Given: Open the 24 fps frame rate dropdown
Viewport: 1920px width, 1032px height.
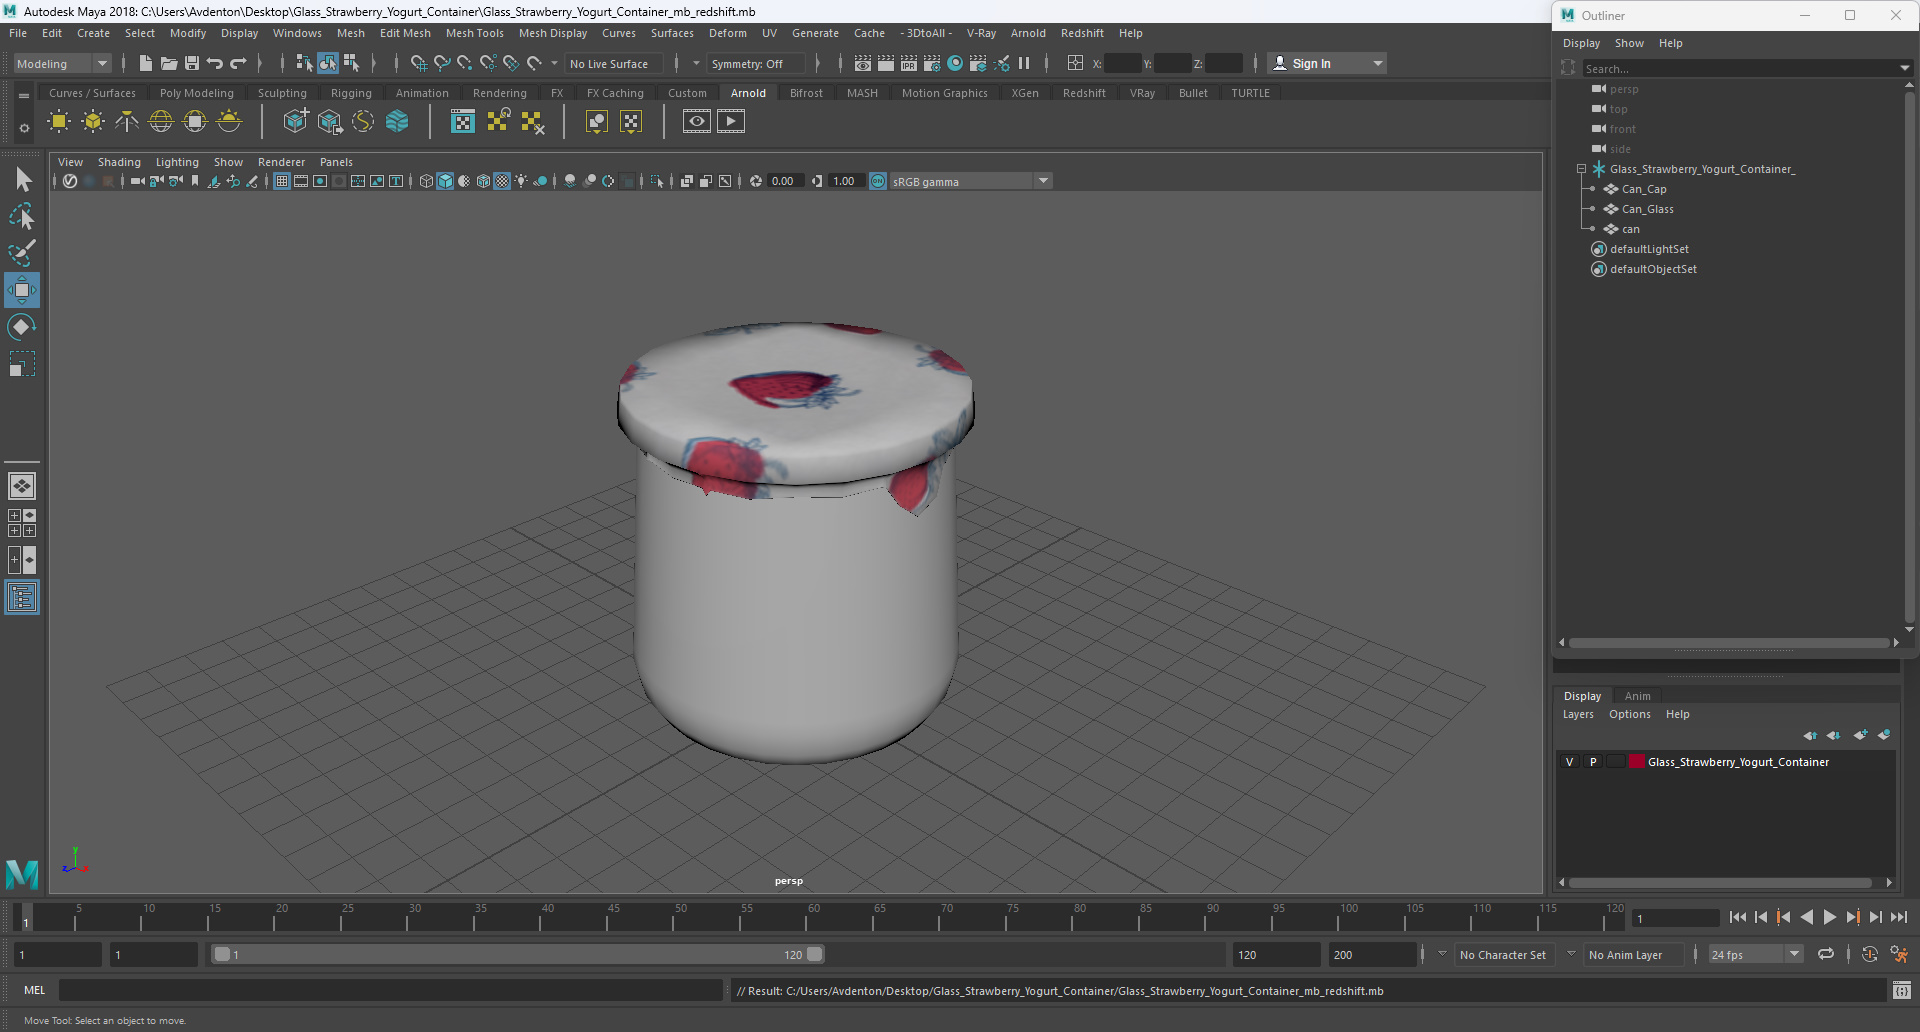Looking at the screenshot, I should click(x=1756, y=954).
